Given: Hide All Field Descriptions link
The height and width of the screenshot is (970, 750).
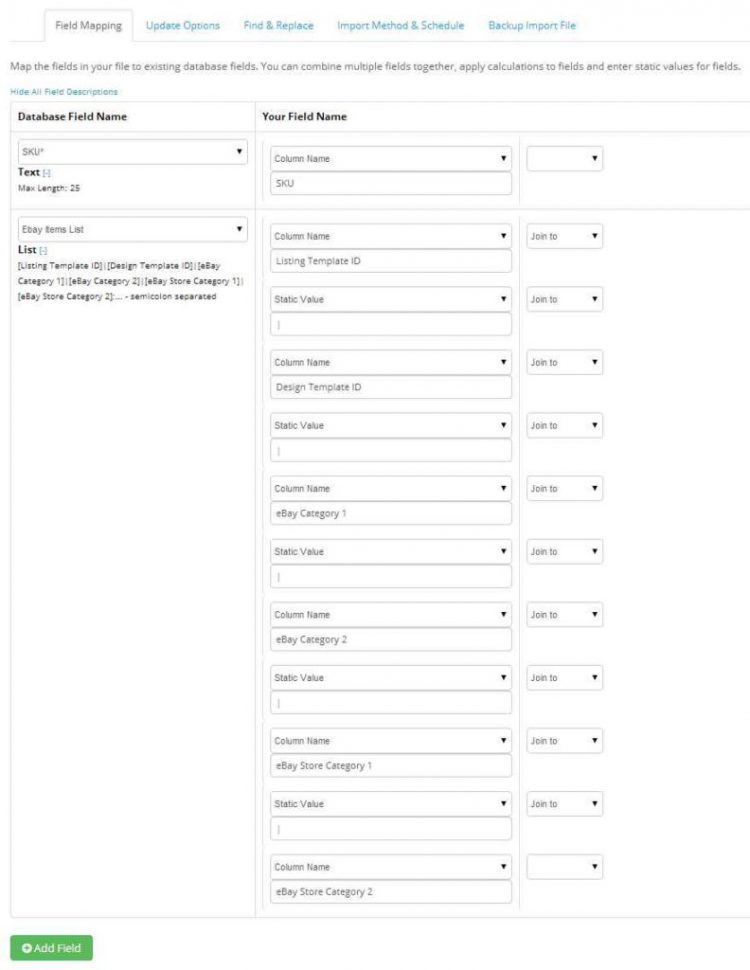Looking at the screenshot, I should click(x=63, y=92).
